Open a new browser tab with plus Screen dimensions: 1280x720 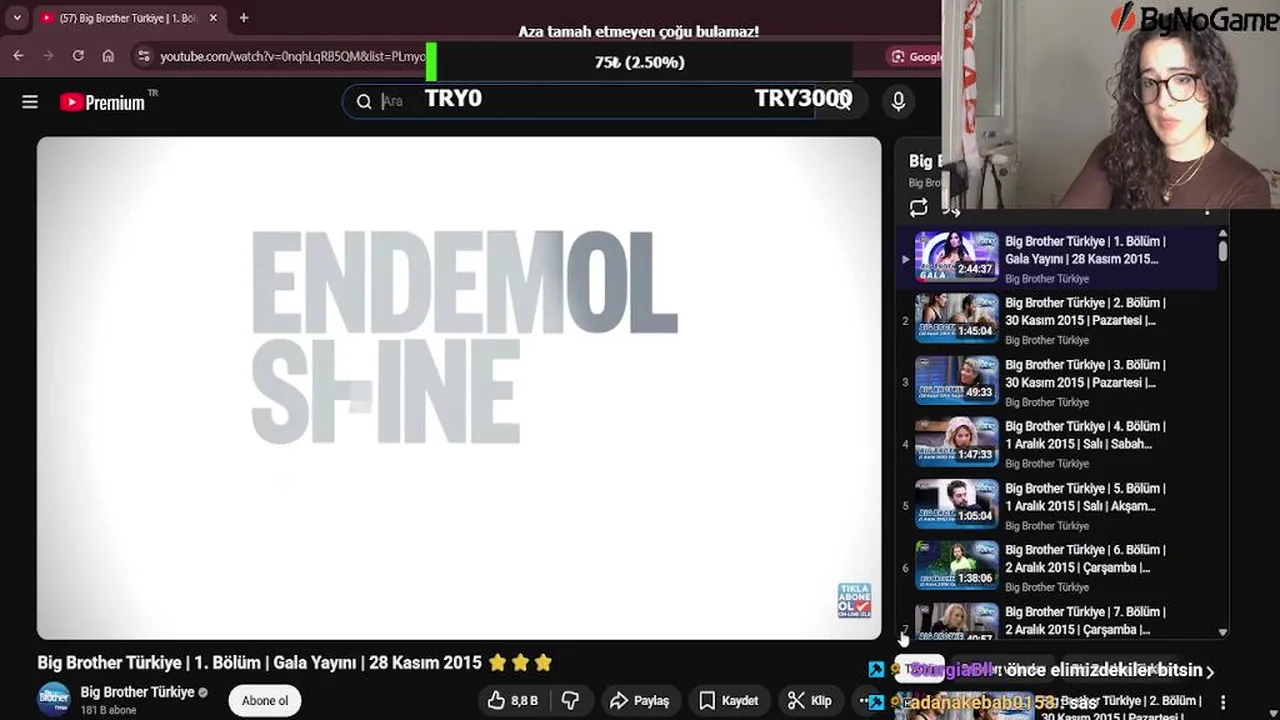(x=244, y=18)
